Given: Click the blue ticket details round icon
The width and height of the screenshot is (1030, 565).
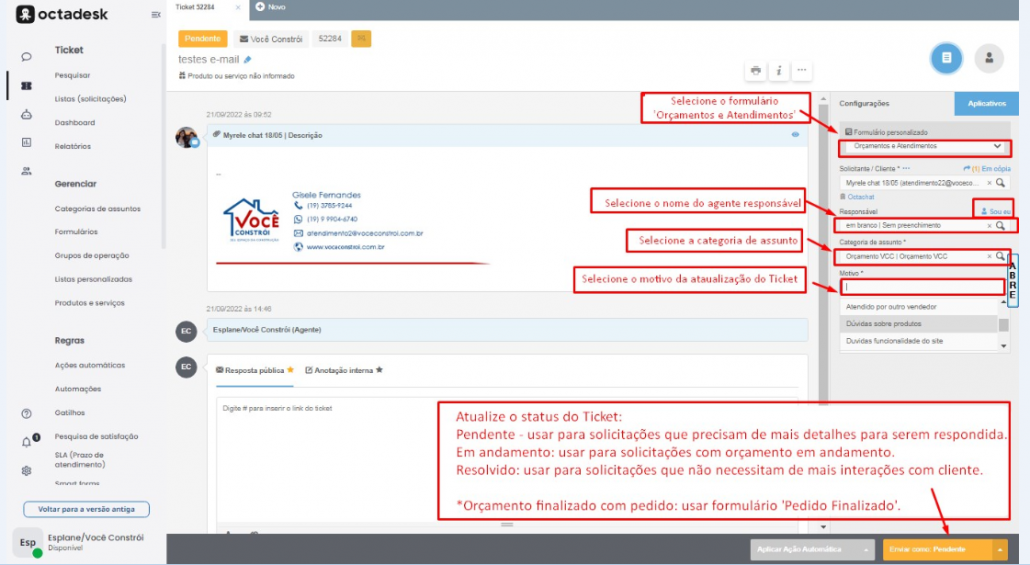Looking at the screenshot, I should [945, 58].
